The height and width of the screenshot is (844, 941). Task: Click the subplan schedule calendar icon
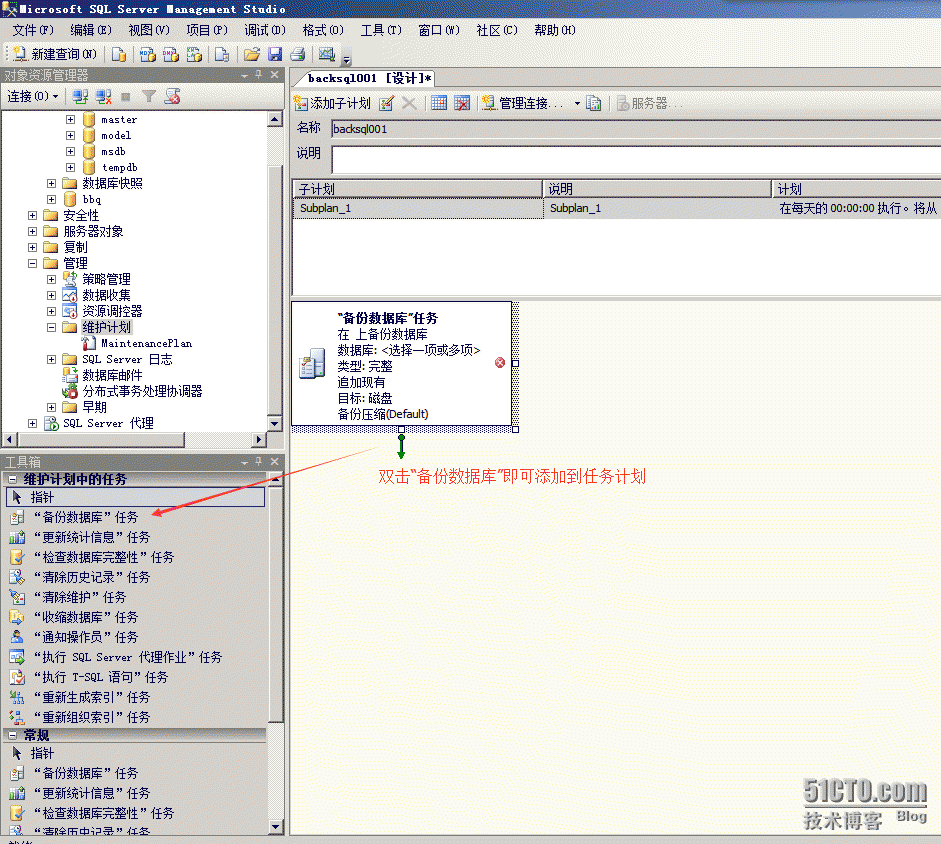click(439, 103)
